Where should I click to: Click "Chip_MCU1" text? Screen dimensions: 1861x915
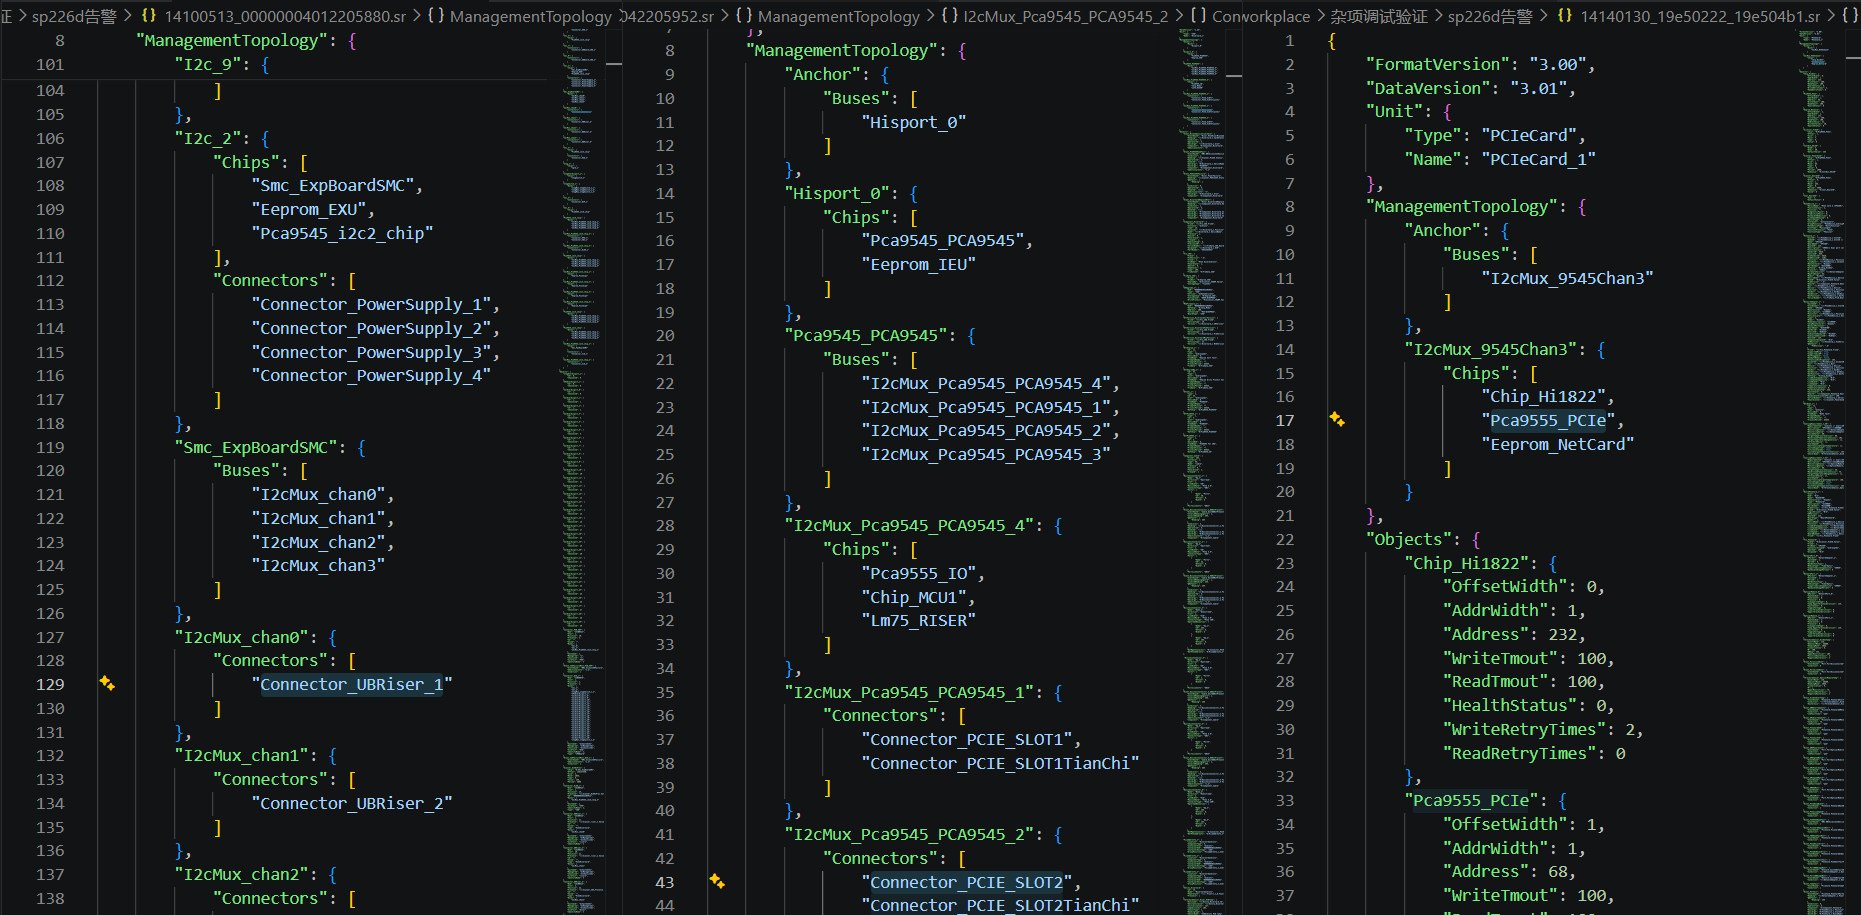coord(913,597)
